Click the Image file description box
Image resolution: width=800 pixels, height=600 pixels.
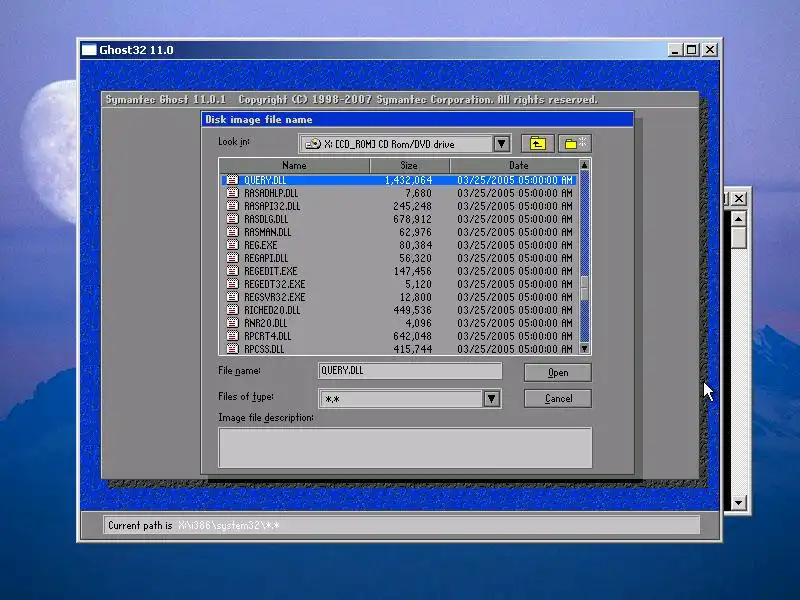[405, 447]
